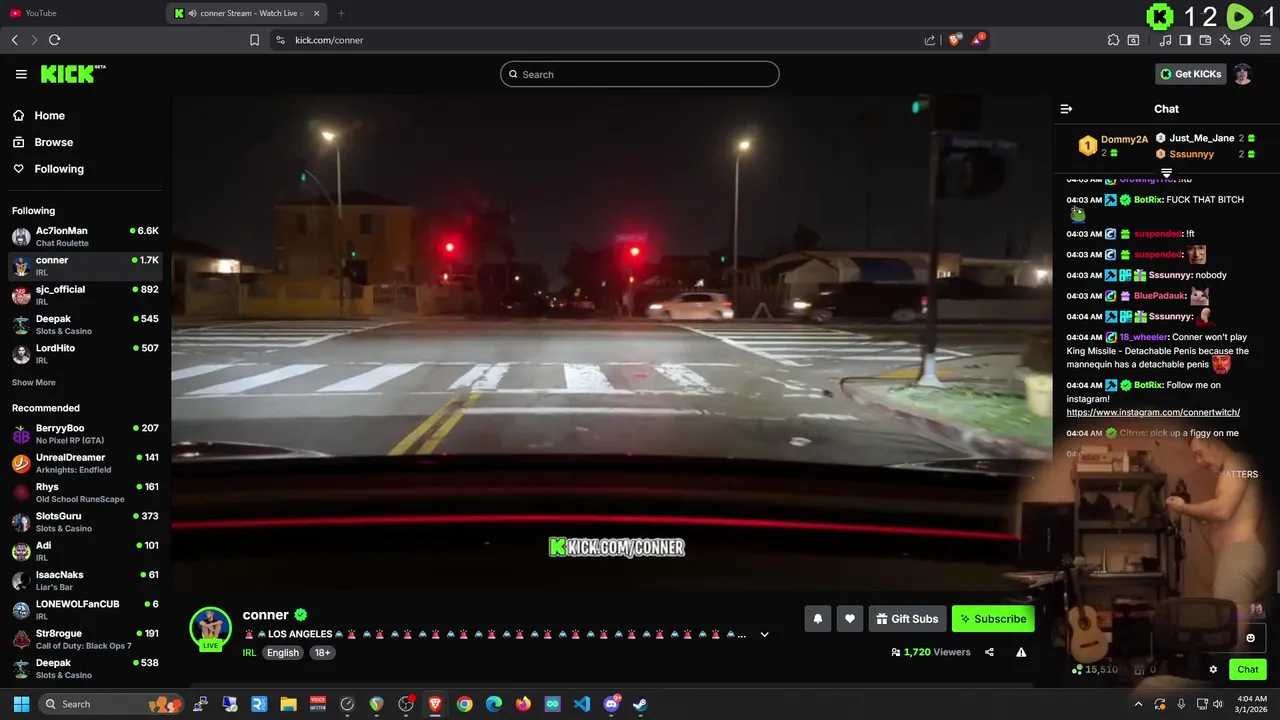Open Brave Rewards triangle icon
This screenshot has height=720, width=1280.
point(979,40)
